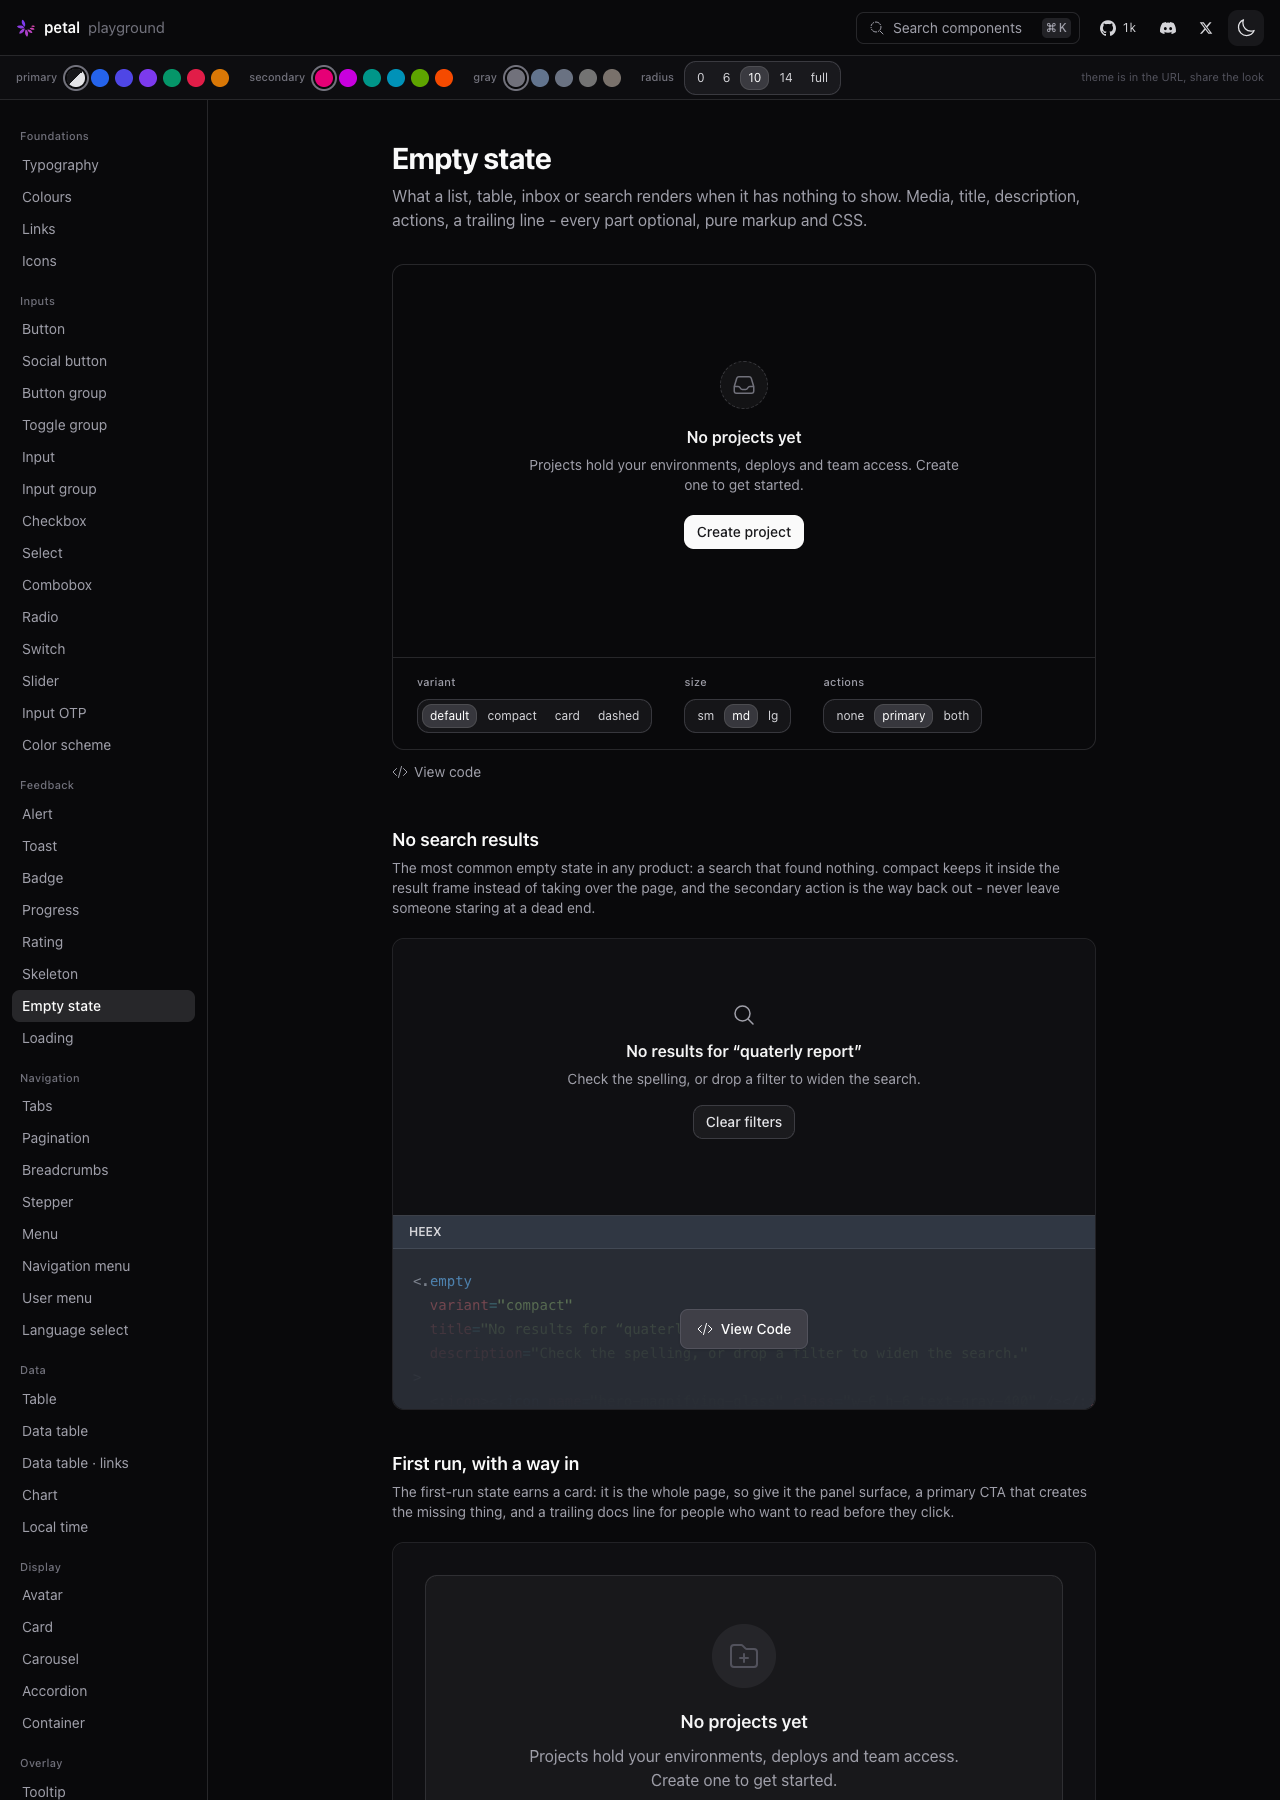Click the inbox icon above No projects yet
Viewport: 1280px width, 1800px height.
pos(744,385)
